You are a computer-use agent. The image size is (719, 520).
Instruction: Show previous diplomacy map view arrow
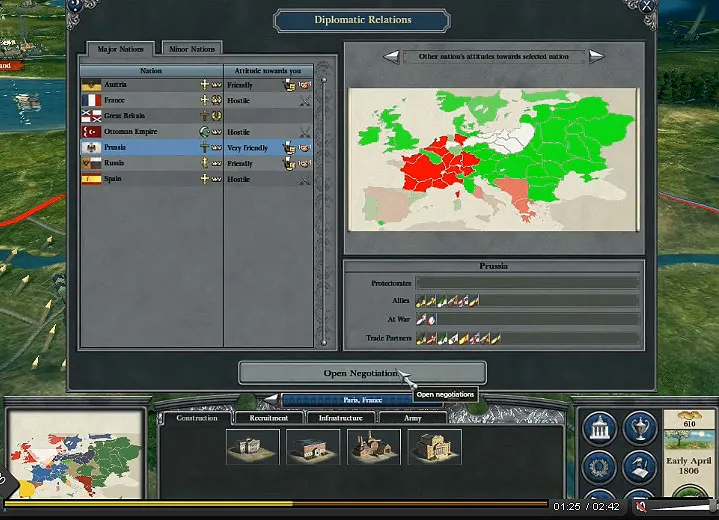tap(392, 57)
